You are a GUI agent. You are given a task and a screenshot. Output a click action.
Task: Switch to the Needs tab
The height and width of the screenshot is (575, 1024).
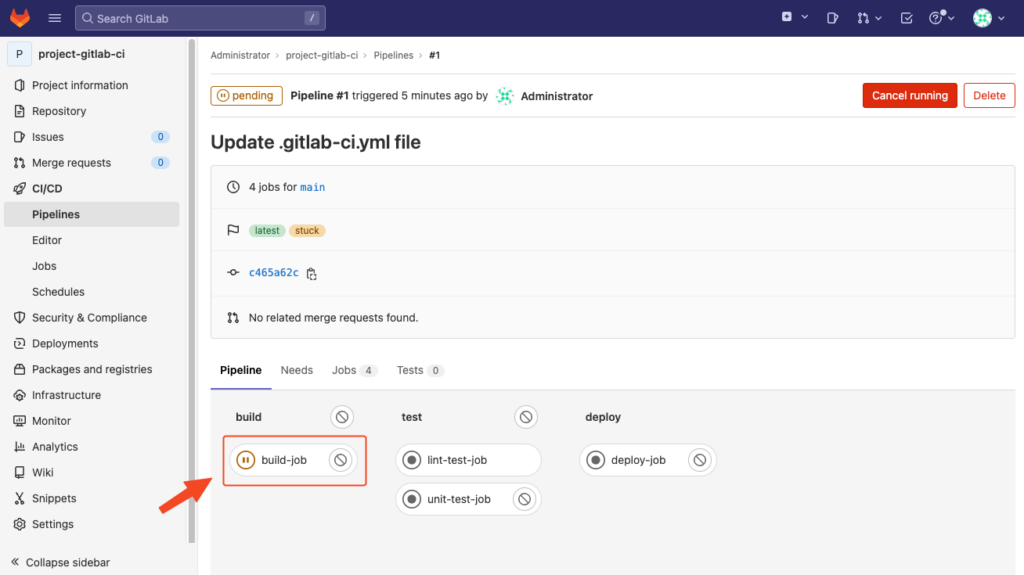click(296, 370)
